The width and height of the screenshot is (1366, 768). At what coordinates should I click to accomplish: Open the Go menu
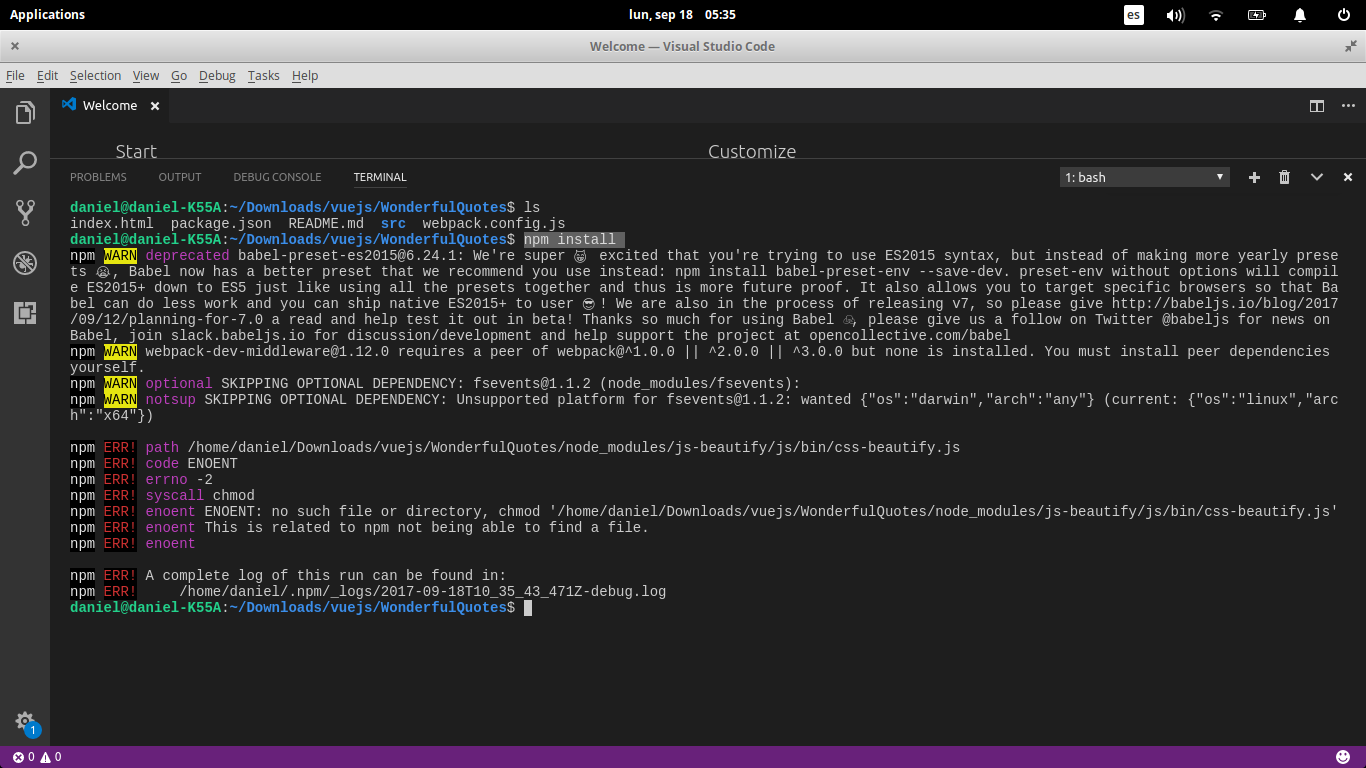[x=179, y=75]
